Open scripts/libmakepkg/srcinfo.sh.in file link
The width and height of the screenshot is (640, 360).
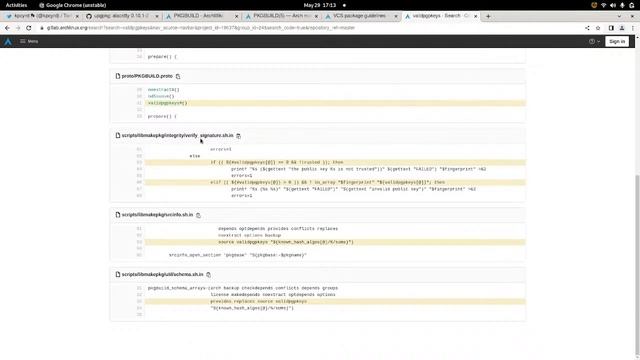(157, 215)
